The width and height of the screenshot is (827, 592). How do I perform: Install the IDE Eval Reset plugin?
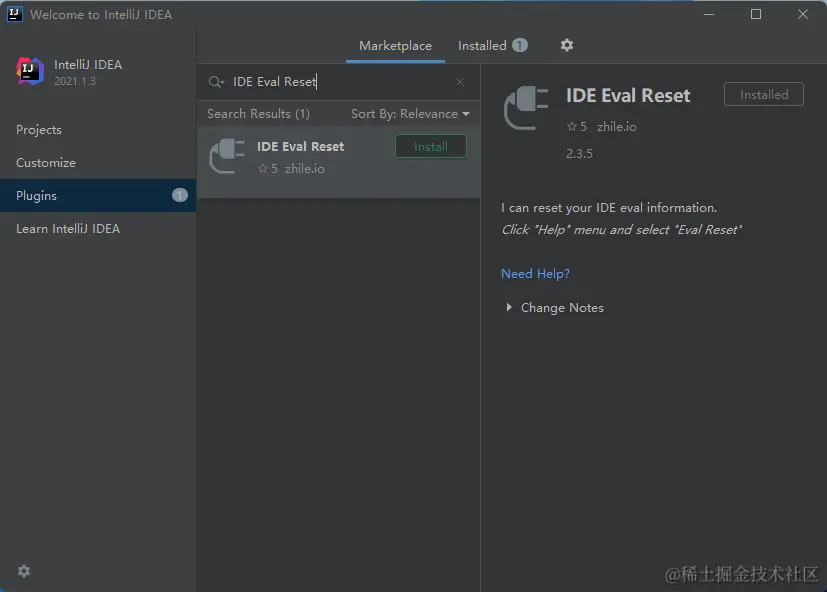431,147
